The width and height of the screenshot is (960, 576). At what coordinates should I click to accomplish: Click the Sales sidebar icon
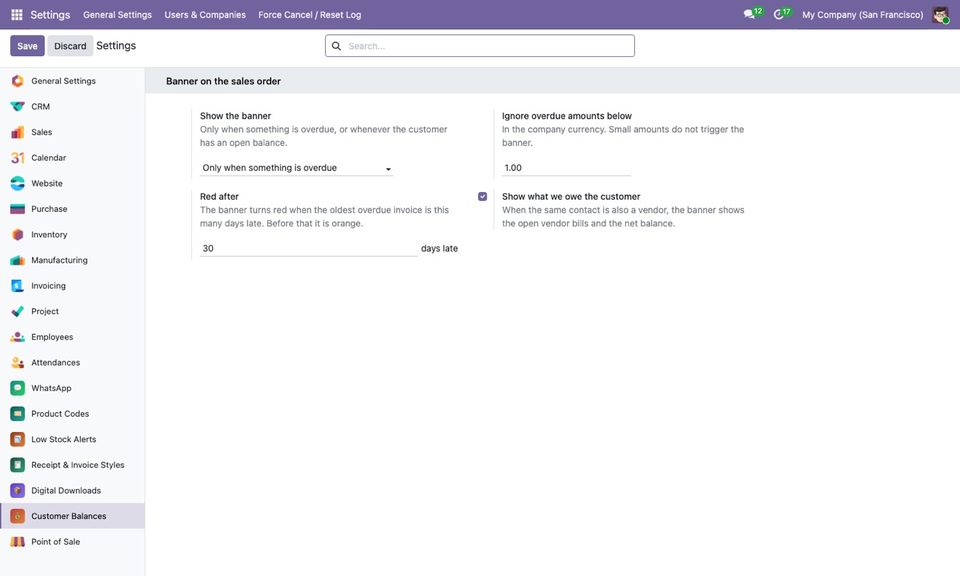[x=18, y=132]
